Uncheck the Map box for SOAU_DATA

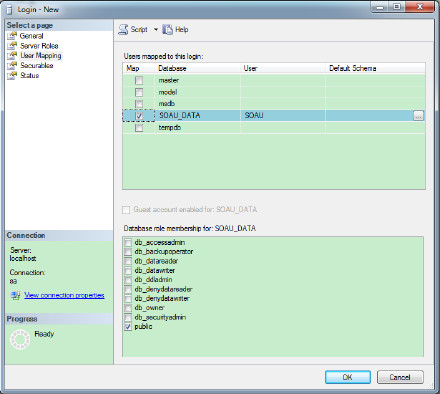[x=139, y=116]
